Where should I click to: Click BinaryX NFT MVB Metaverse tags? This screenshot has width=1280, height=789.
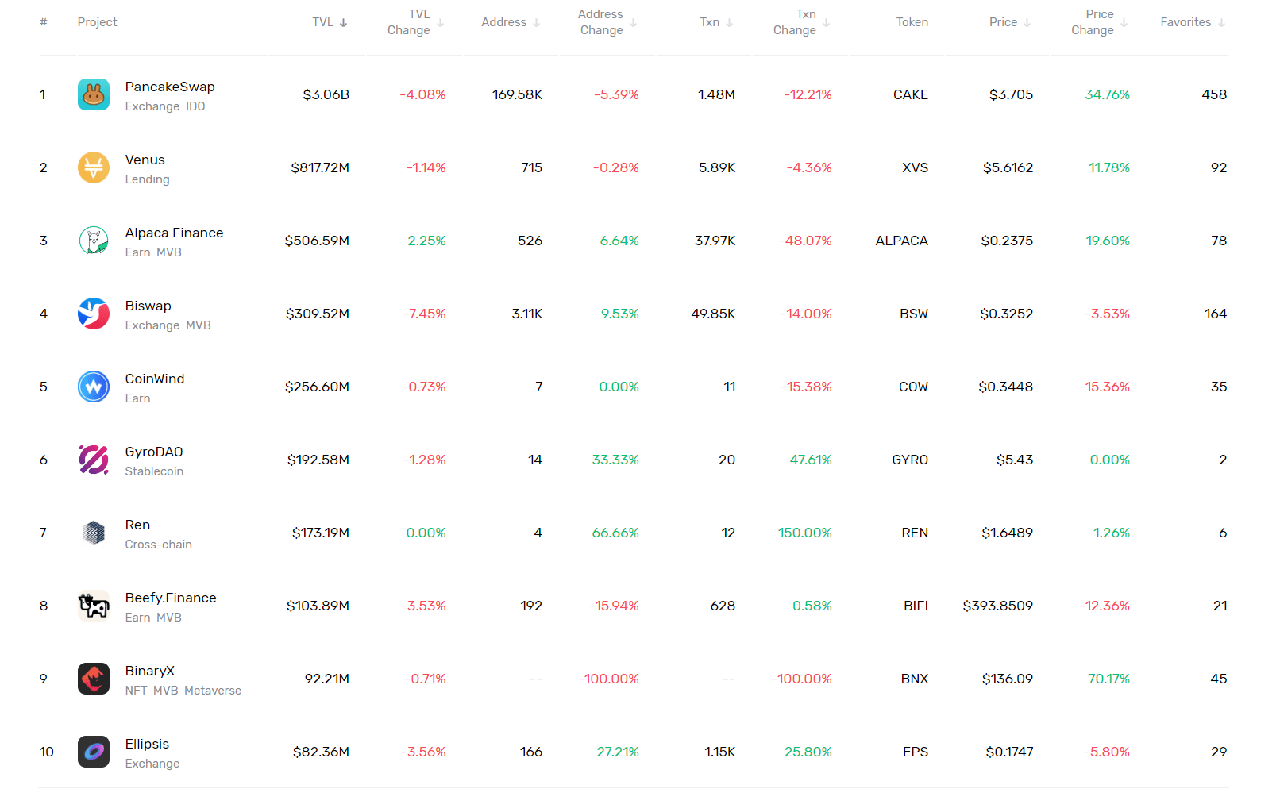(x=183, y=690)
